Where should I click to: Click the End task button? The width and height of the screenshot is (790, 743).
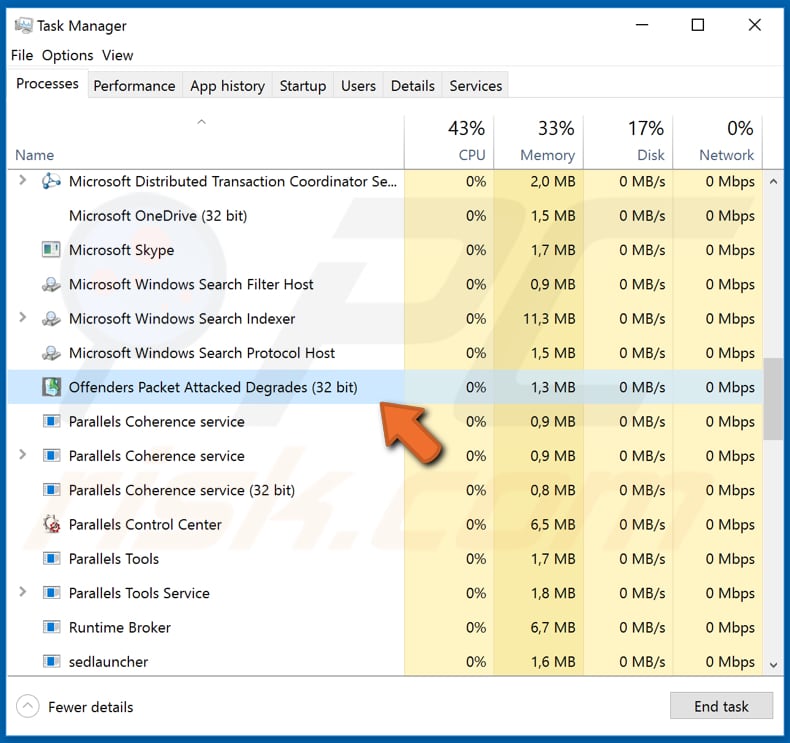(721, 706)
